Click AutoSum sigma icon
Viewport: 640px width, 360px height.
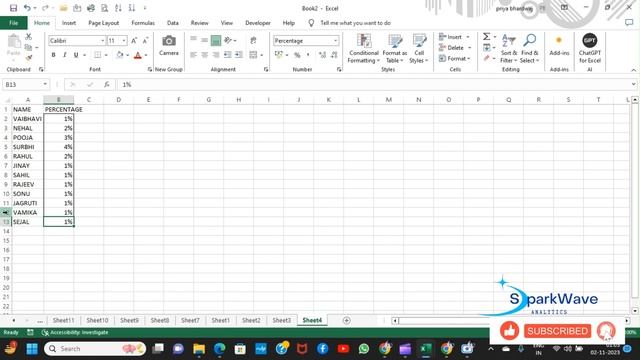point(487,37)
